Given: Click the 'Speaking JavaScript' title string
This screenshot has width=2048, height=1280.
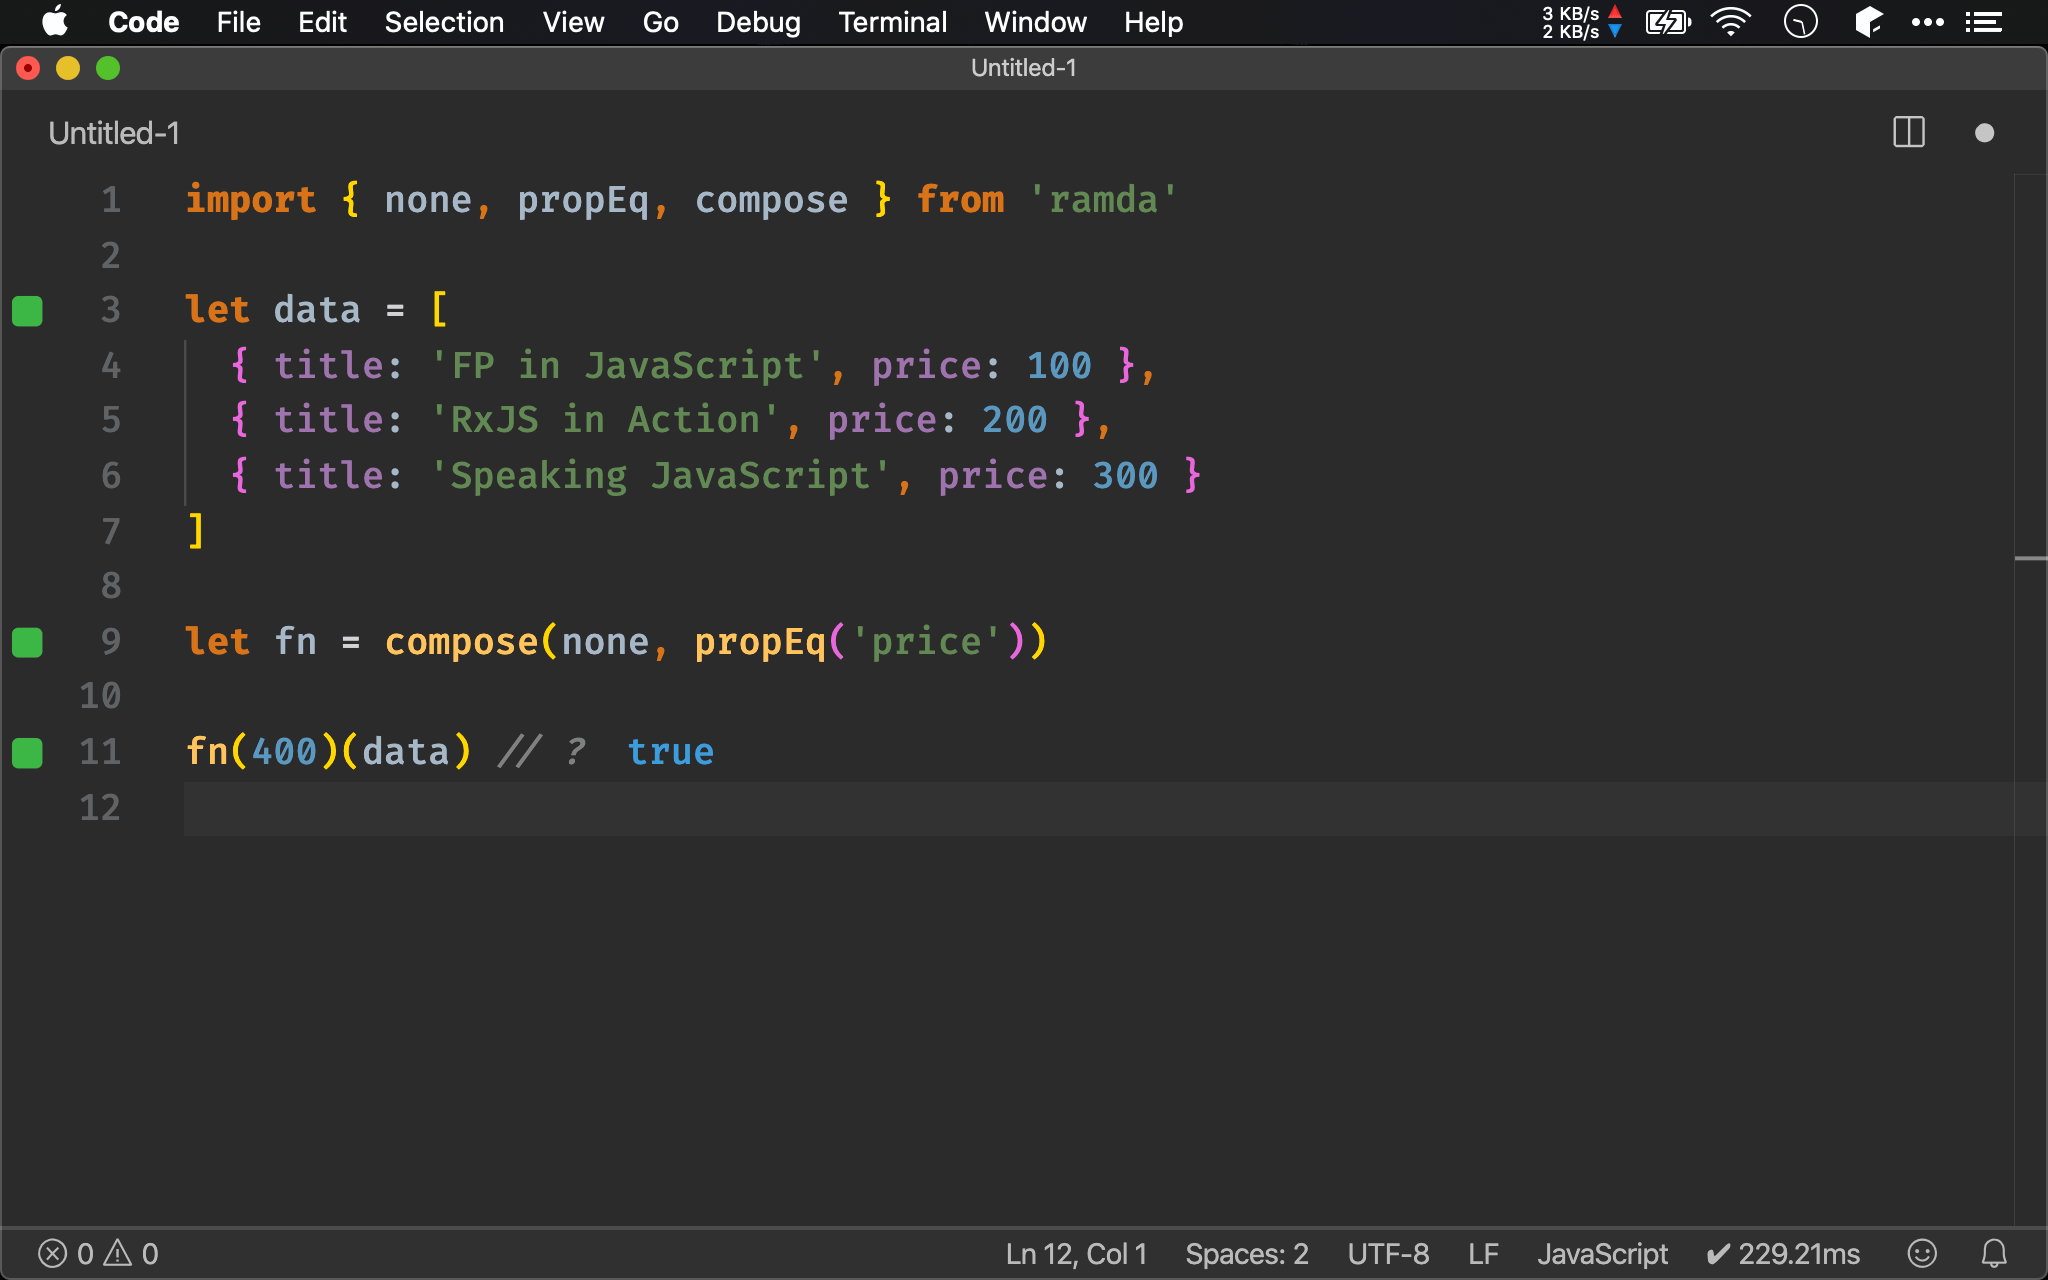Looking at the screenshot, I should (x=660, y=476).
